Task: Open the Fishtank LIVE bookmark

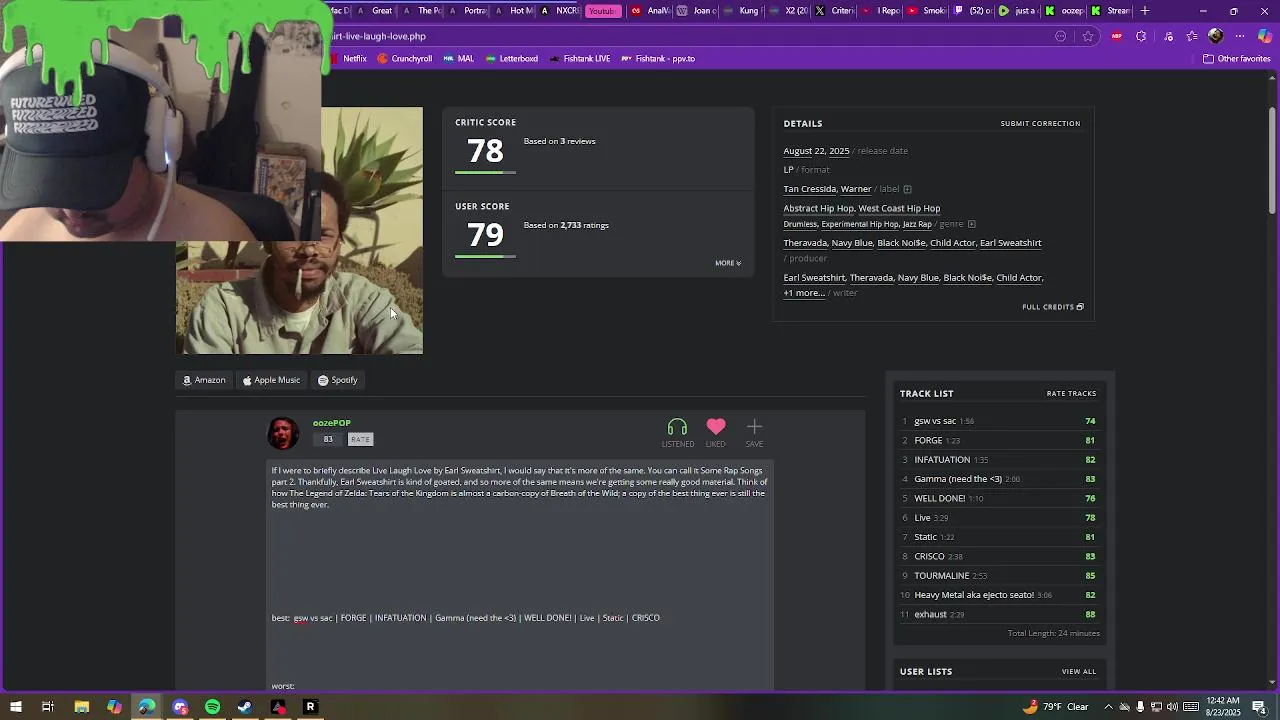Action: point(579,59)
